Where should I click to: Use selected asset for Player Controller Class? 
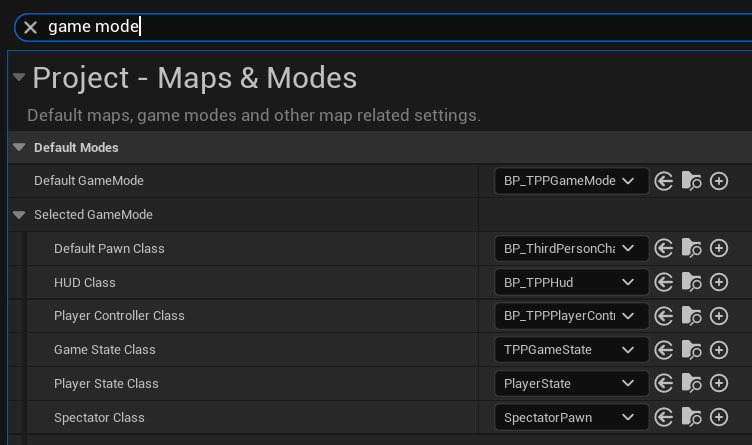click(664, 316)
